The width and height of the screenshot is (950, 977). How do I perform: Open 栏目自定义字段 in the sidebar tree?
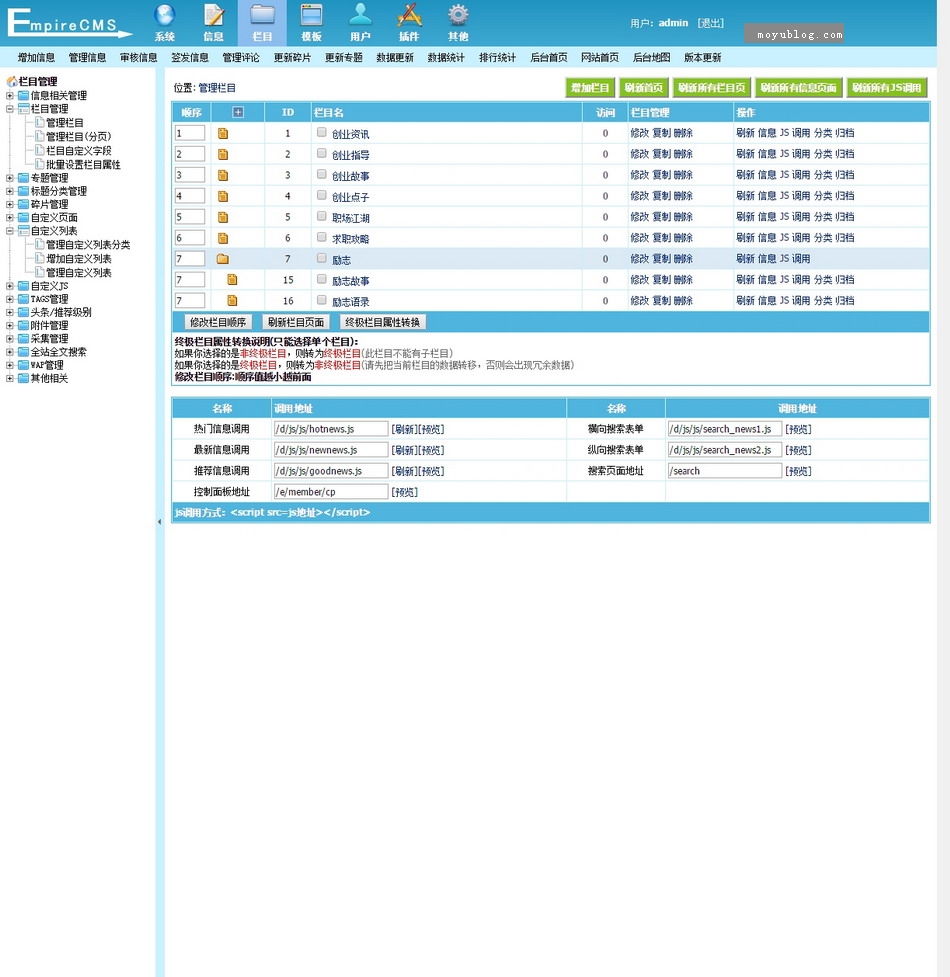pyautogui.click(x=78, y=151)
